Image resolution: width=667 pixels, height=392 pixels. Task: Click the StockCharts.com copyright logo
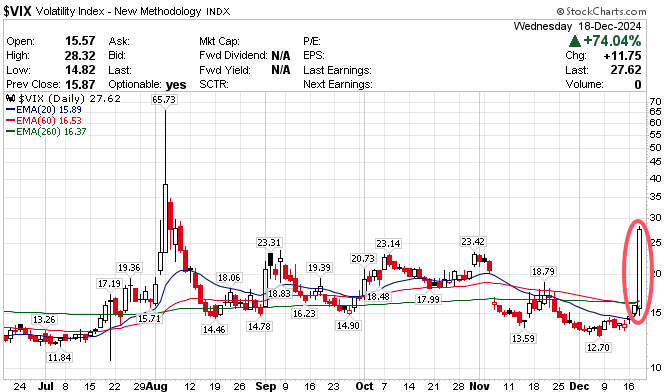pos(601,11)
